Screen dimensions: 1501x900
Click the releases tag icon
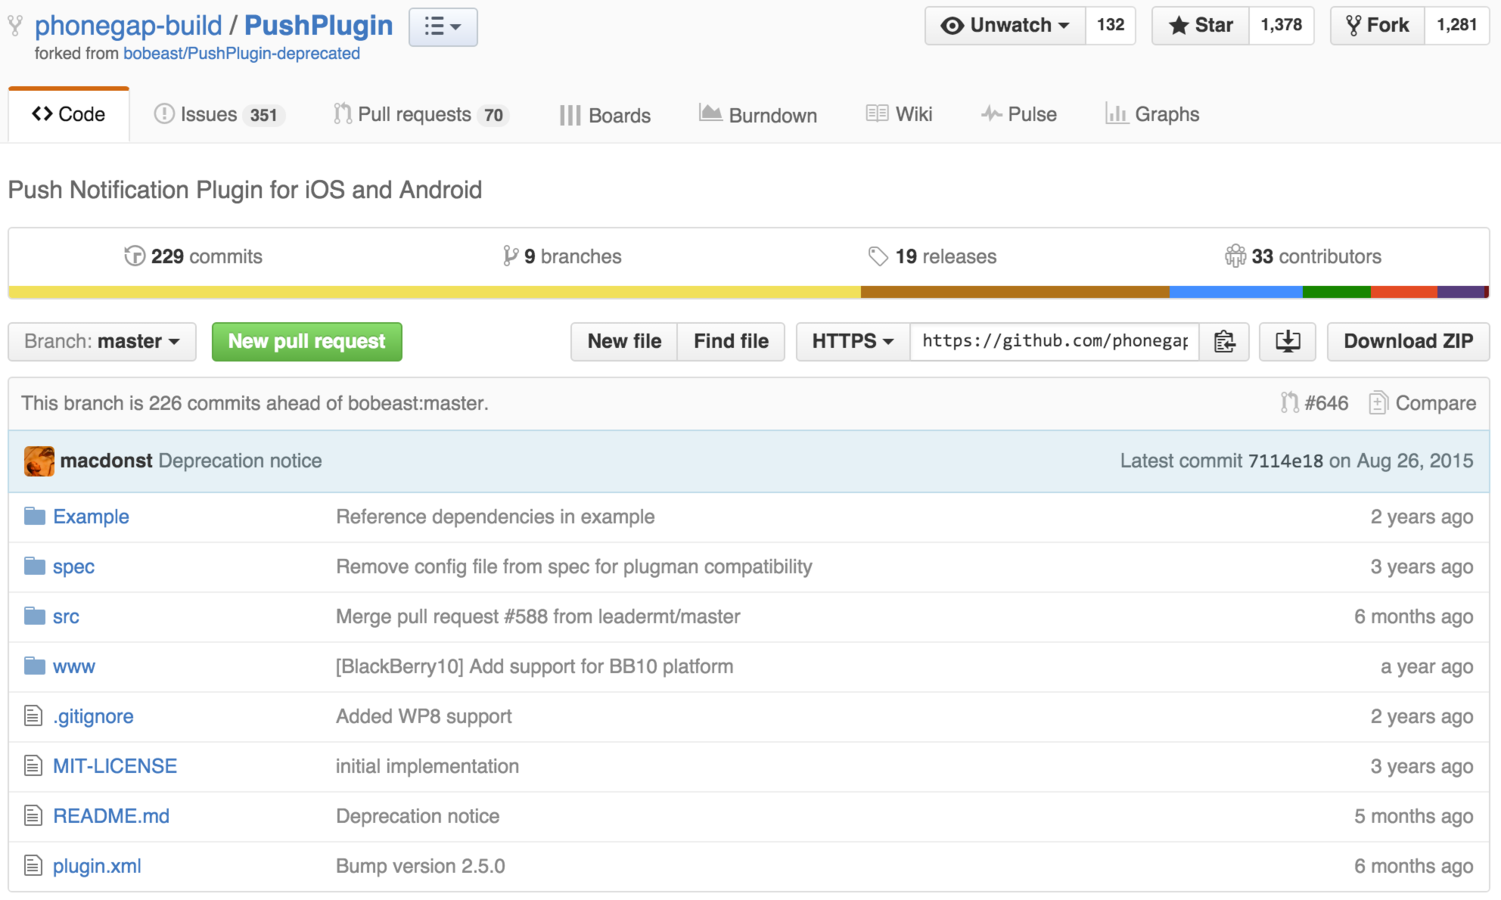[878, 257]
